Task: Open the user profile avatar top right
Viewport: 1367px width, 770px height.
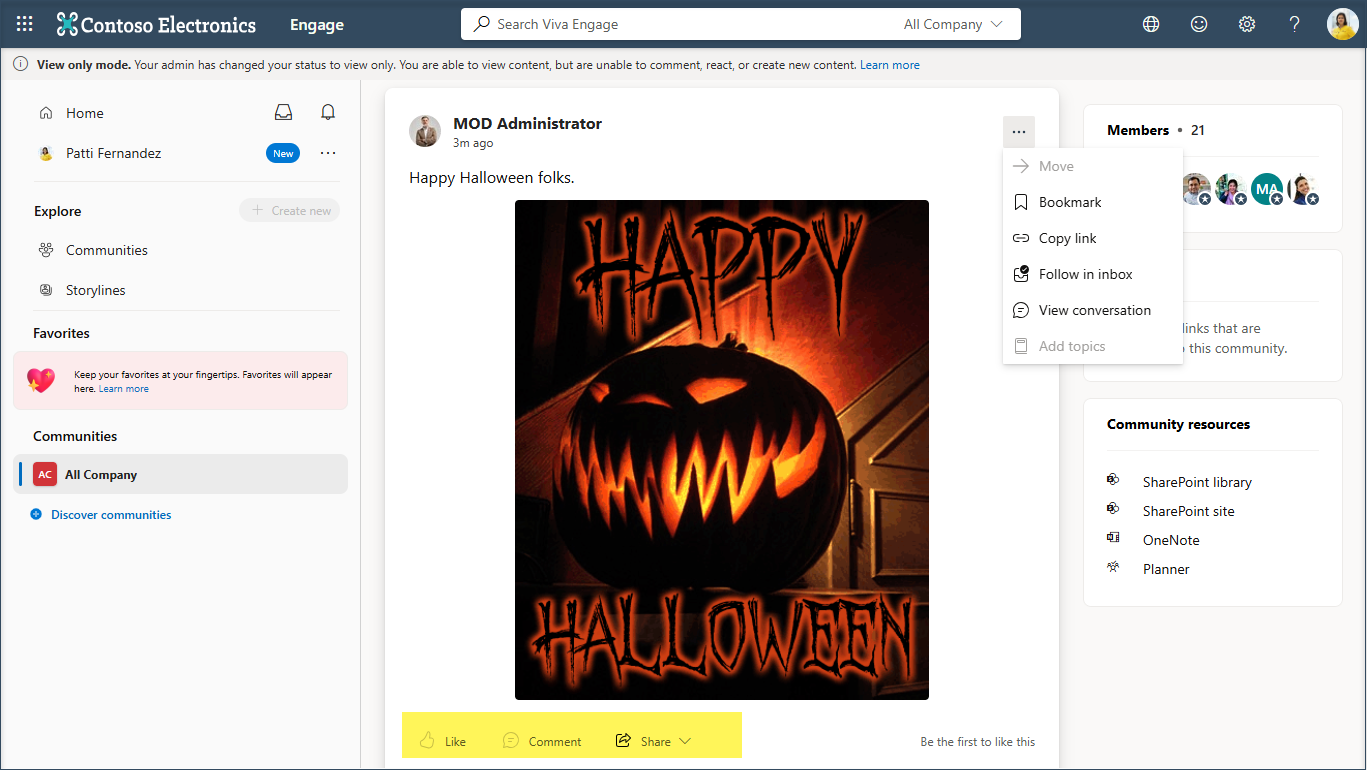Action: [1342, 24]
